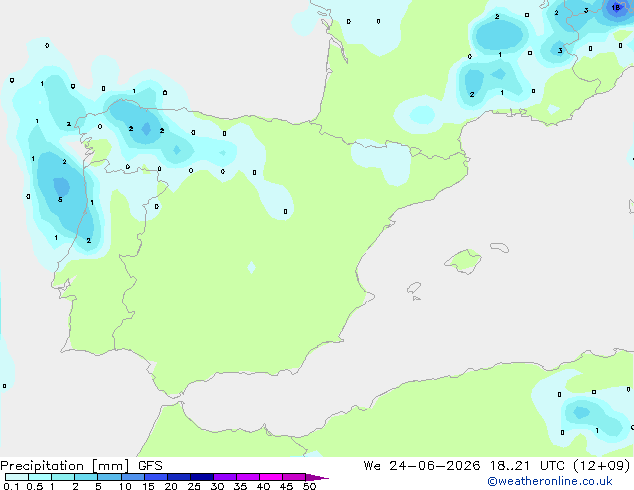
Task: Select the 40–45 mm magenta legend swatch
Action: point(271,477)
